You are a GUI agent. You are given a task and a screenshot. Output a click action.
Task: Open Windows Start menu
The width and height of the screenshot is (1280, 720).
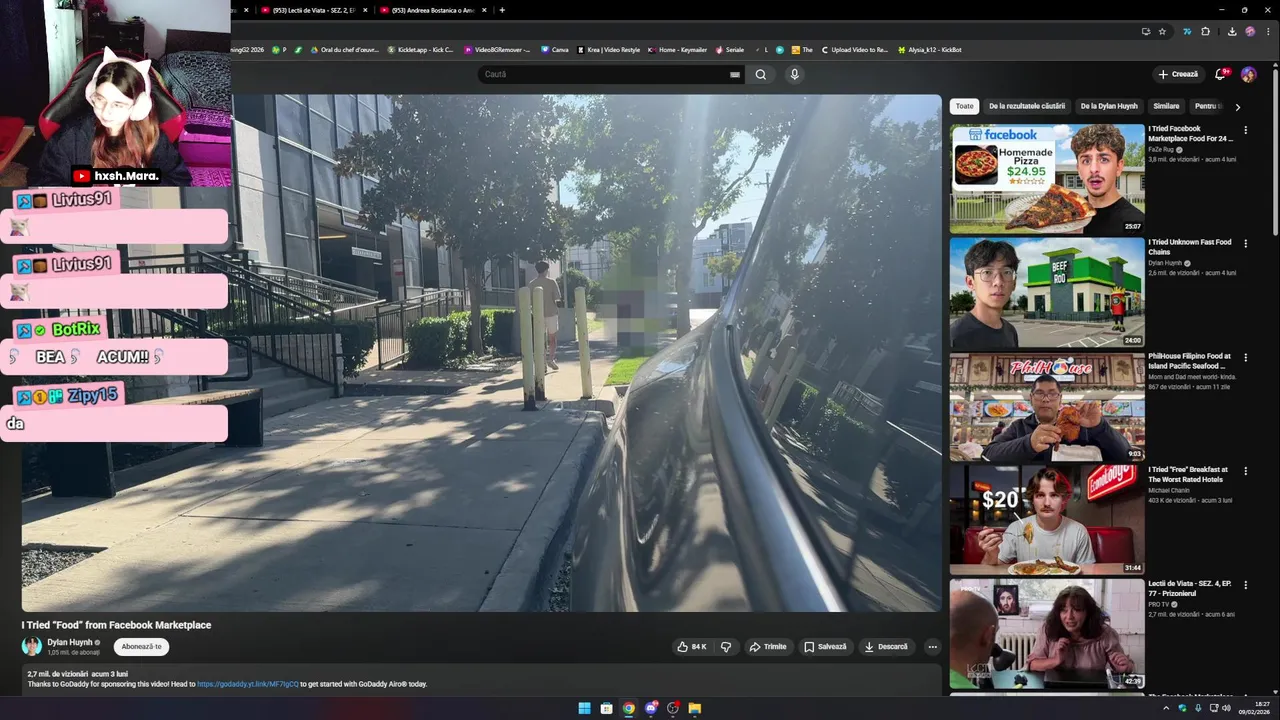(x=584, y=708)
